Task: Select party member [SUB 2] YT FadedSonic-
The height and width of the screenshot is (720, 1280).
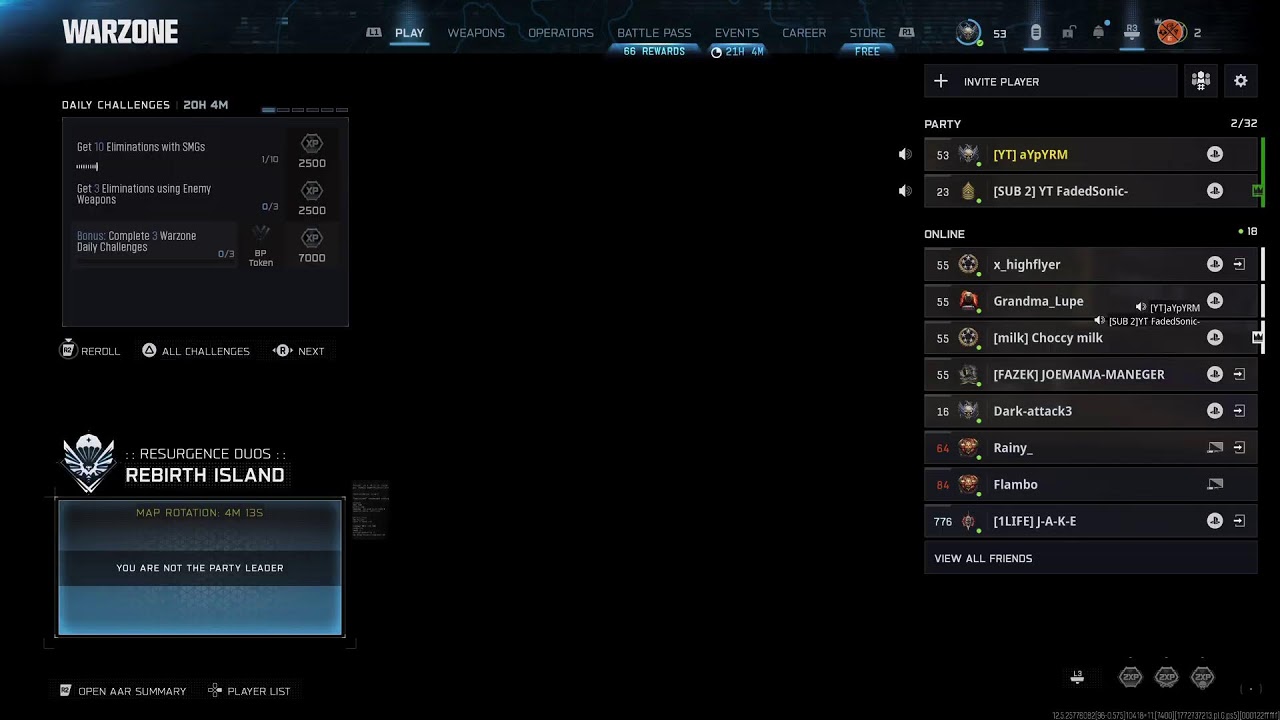Action: 1091,191
